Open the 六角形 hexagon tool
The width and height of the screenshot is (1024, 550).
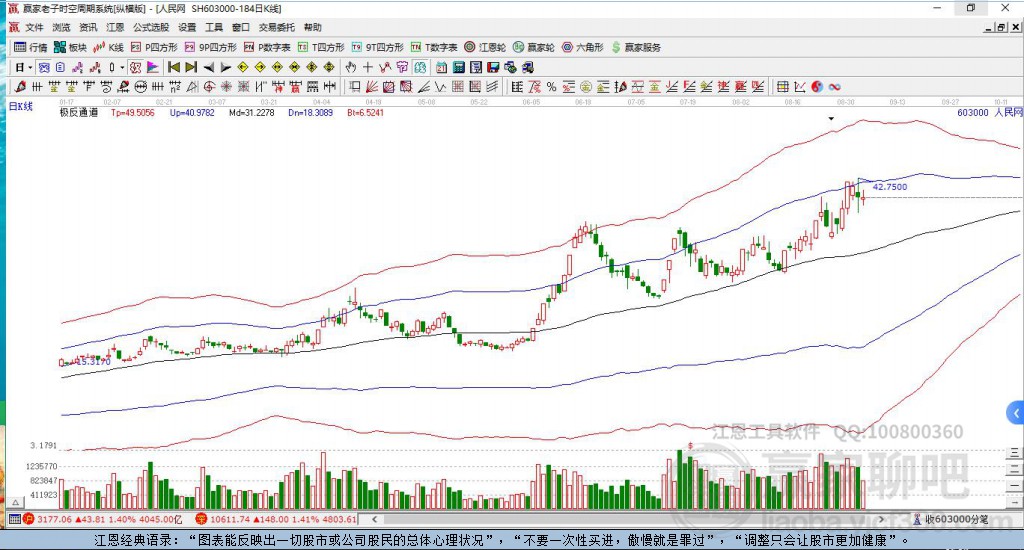583,47
